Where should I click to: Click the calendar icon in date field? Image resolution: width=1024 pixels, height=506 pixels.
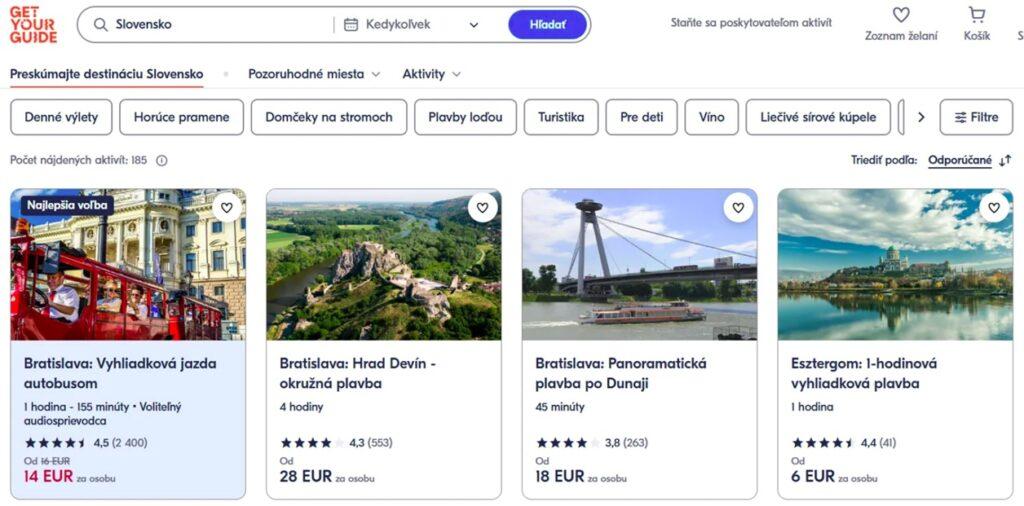(351, 25)
